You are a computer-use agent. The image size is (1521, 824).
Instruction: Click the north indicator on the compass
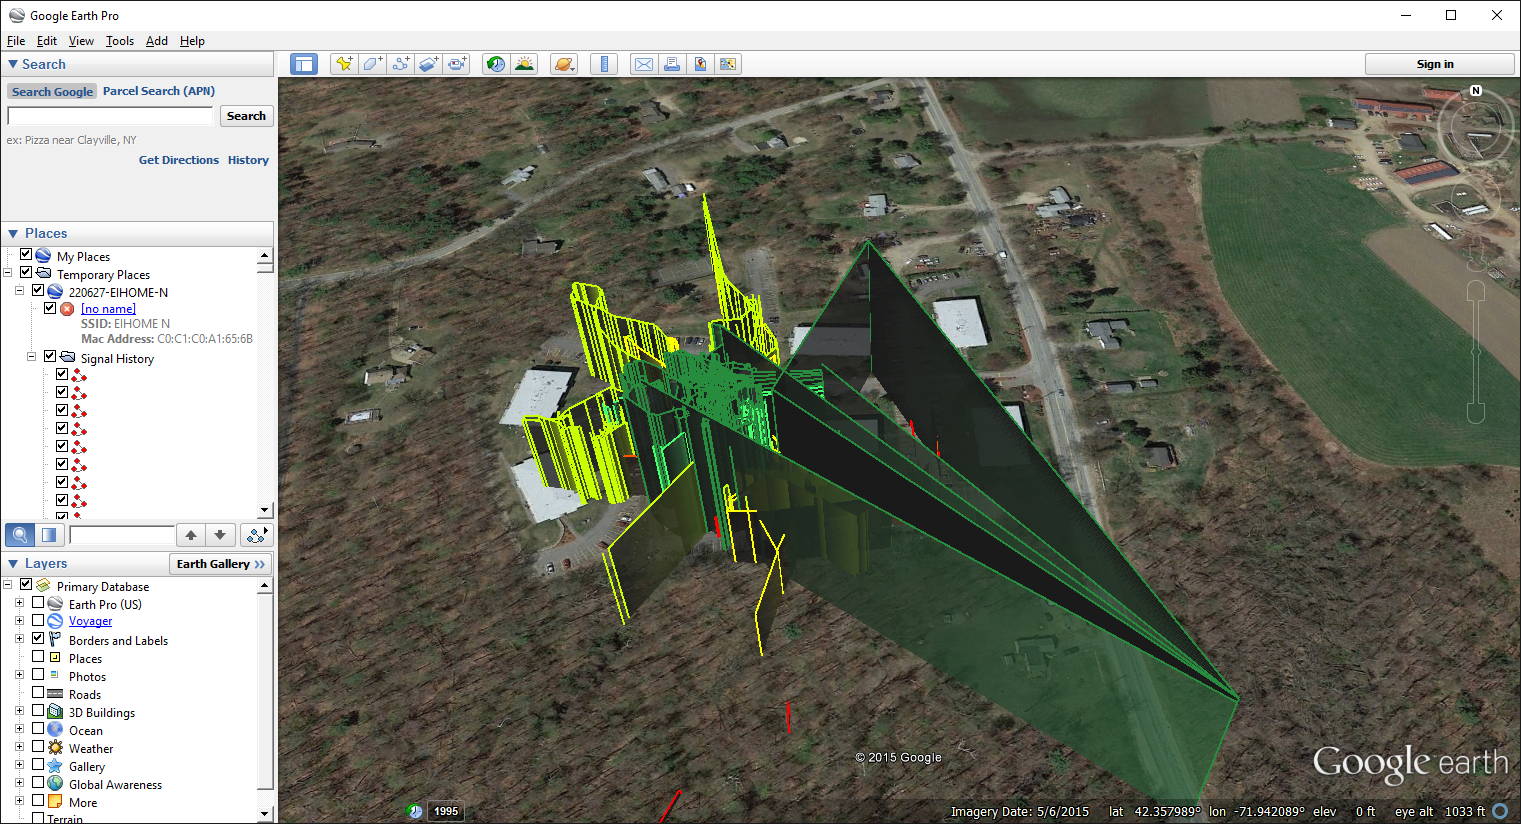pyautogui.click(x=1476, y=91)
